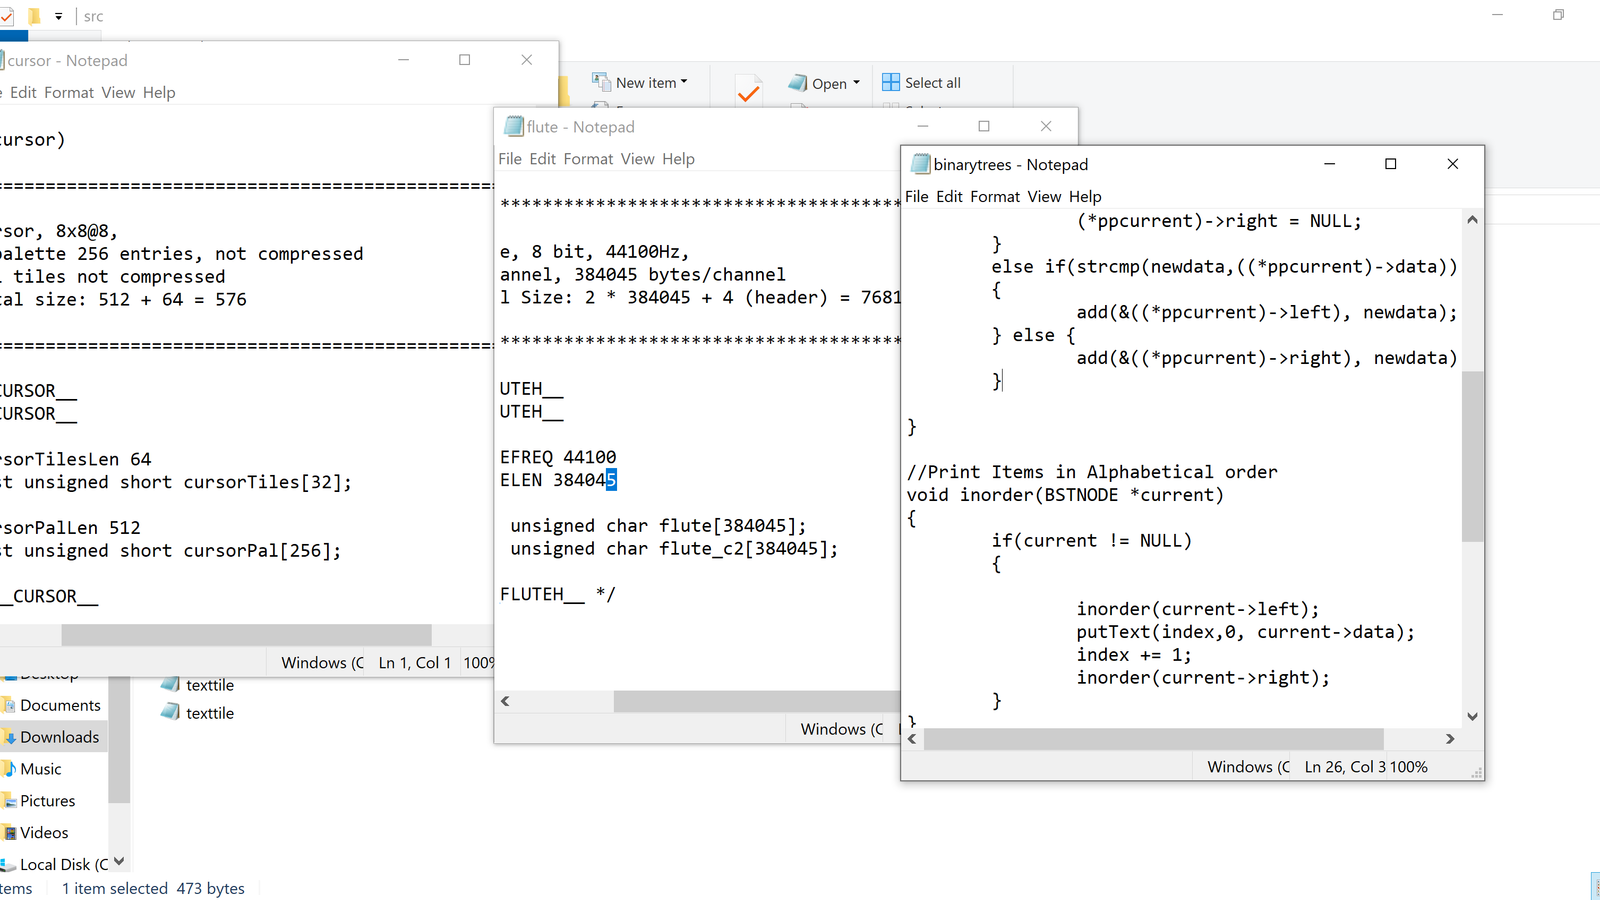Open Format menu in binarytrees Notepad

click(x=995, y=197)
